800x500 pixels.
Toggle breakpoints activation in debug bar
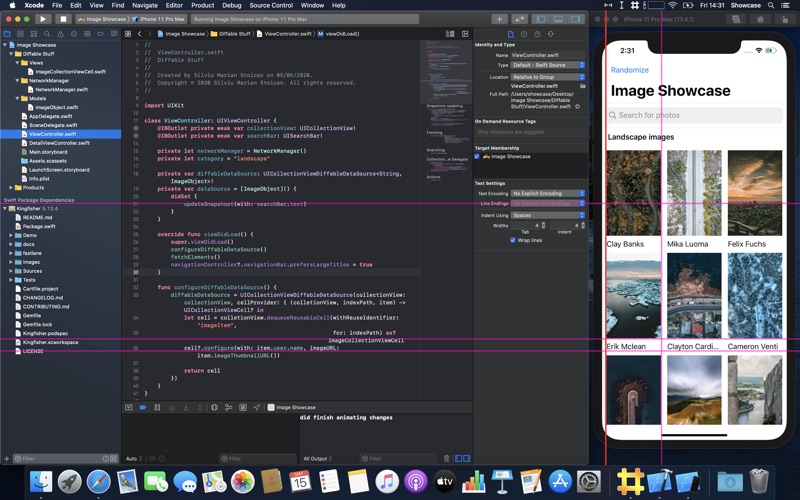pos(143,407)
